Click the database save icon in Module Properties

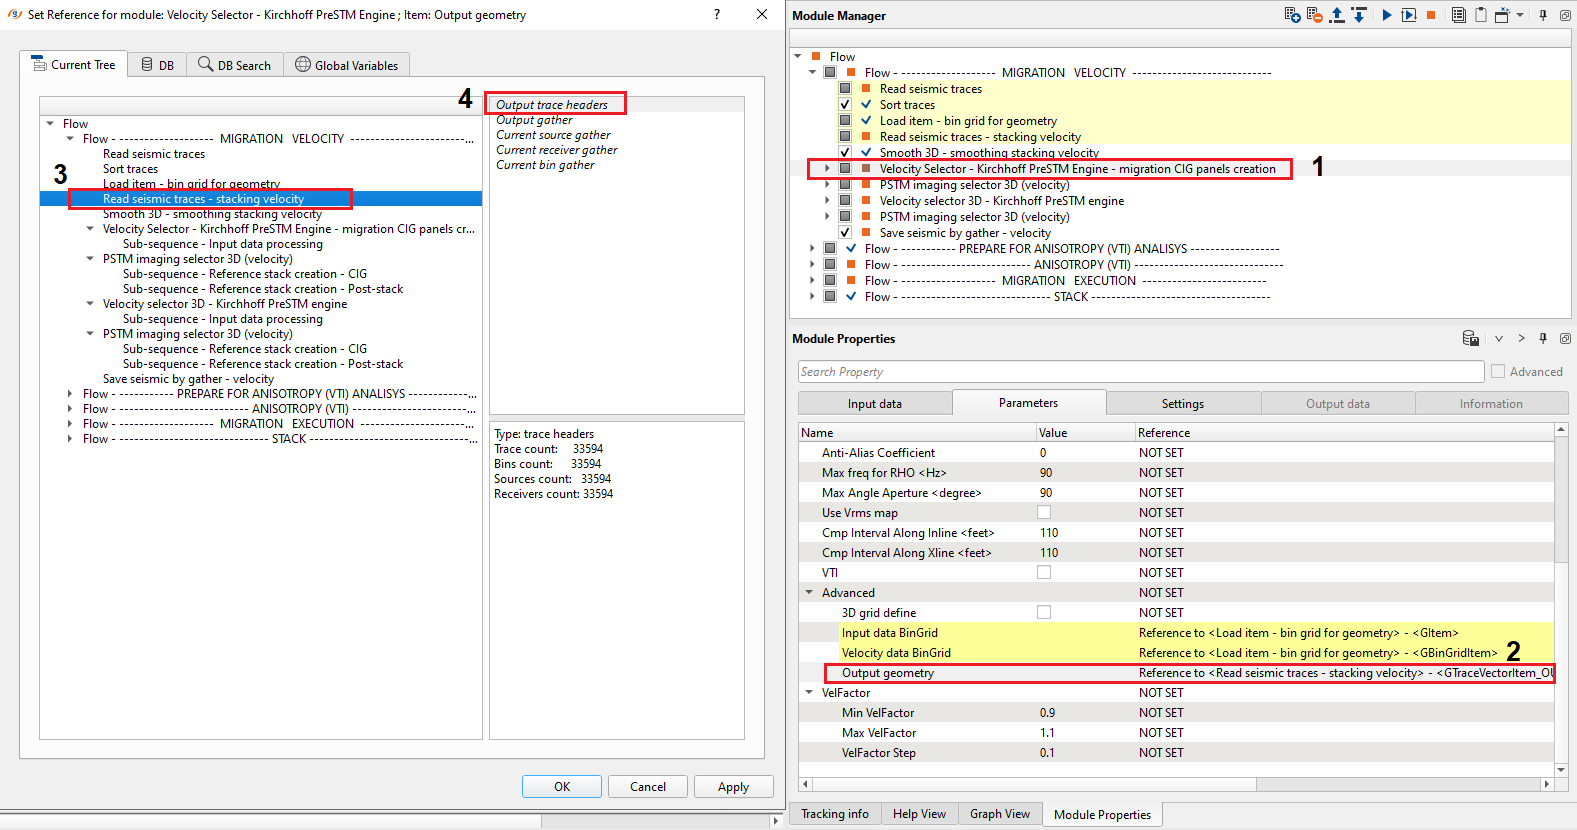(1470, 338)
